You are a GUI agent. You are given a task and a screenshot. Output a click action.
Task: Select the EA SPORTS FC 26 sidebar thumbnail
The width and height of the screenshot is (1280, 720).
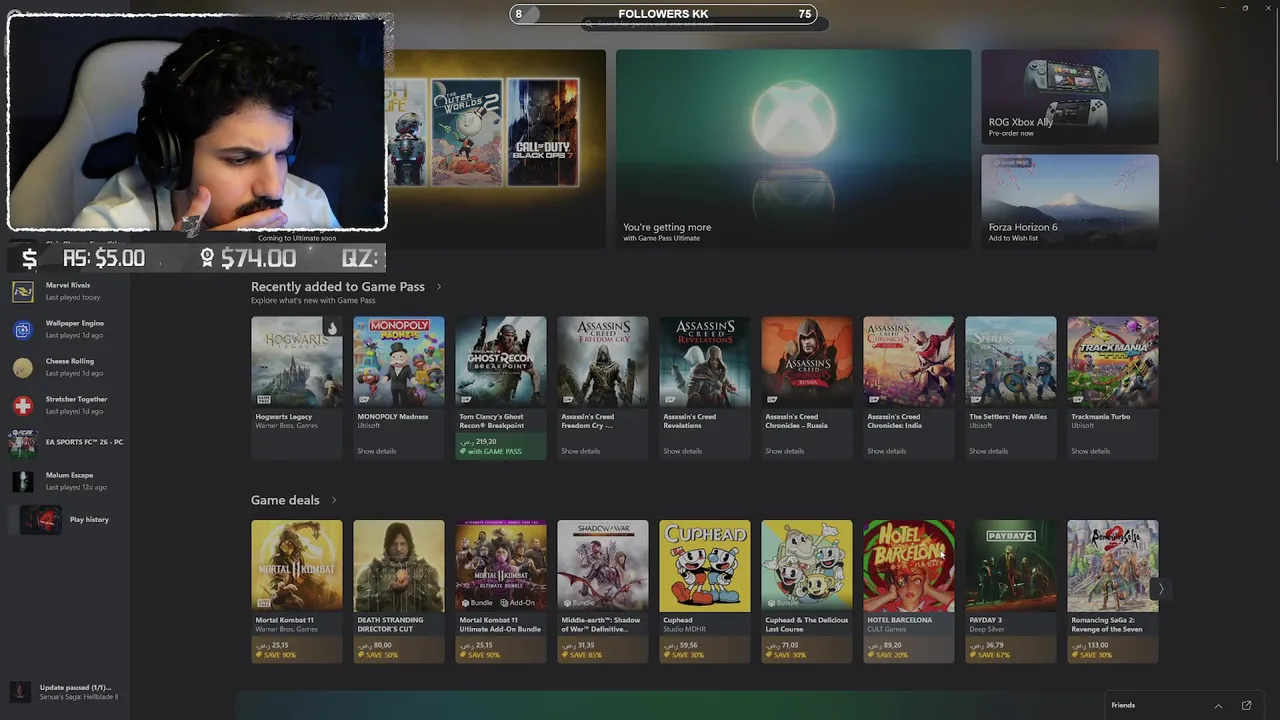coord(23,443)
